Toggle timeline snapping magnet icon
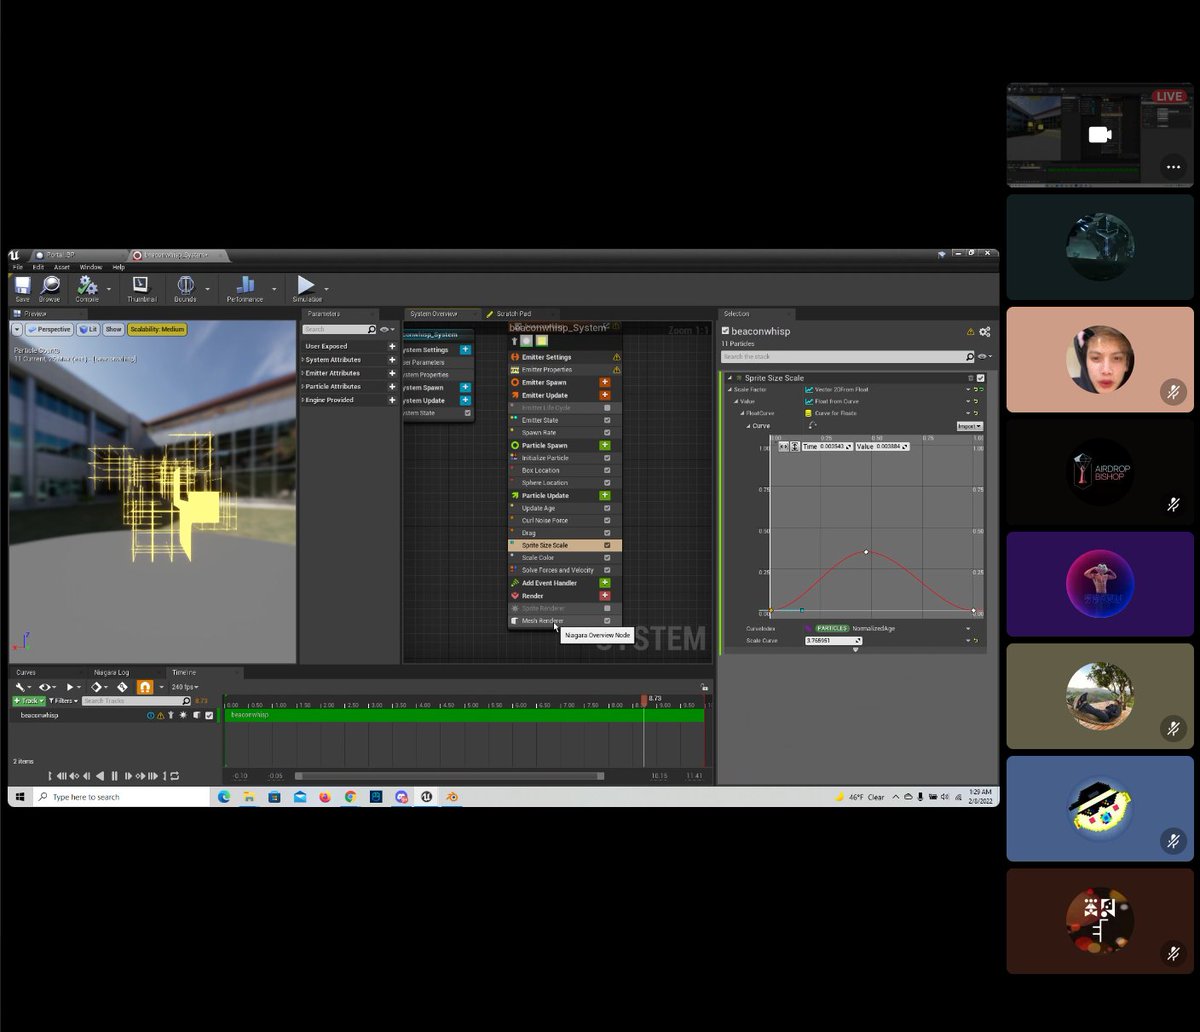This screenshot has width=1200, height=1032. (145, 687)
